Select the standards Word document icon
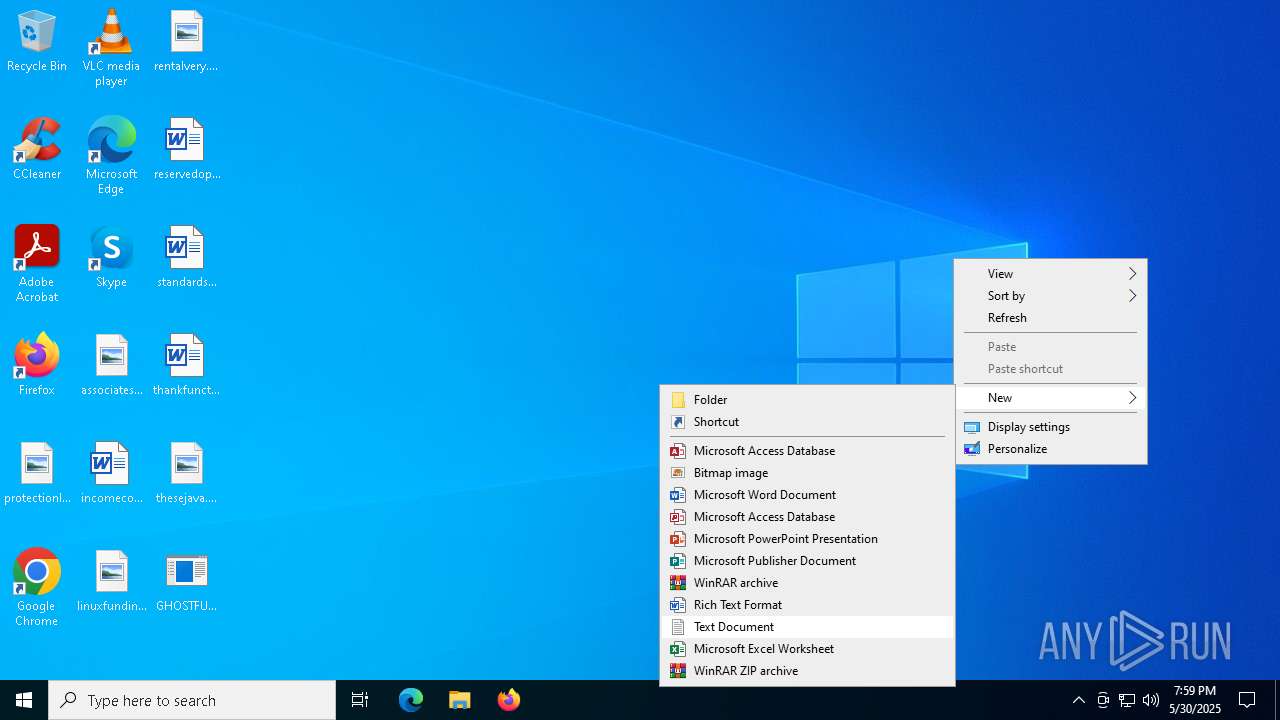Viewport: 1280px width, 720px height. tap(186, 258)
